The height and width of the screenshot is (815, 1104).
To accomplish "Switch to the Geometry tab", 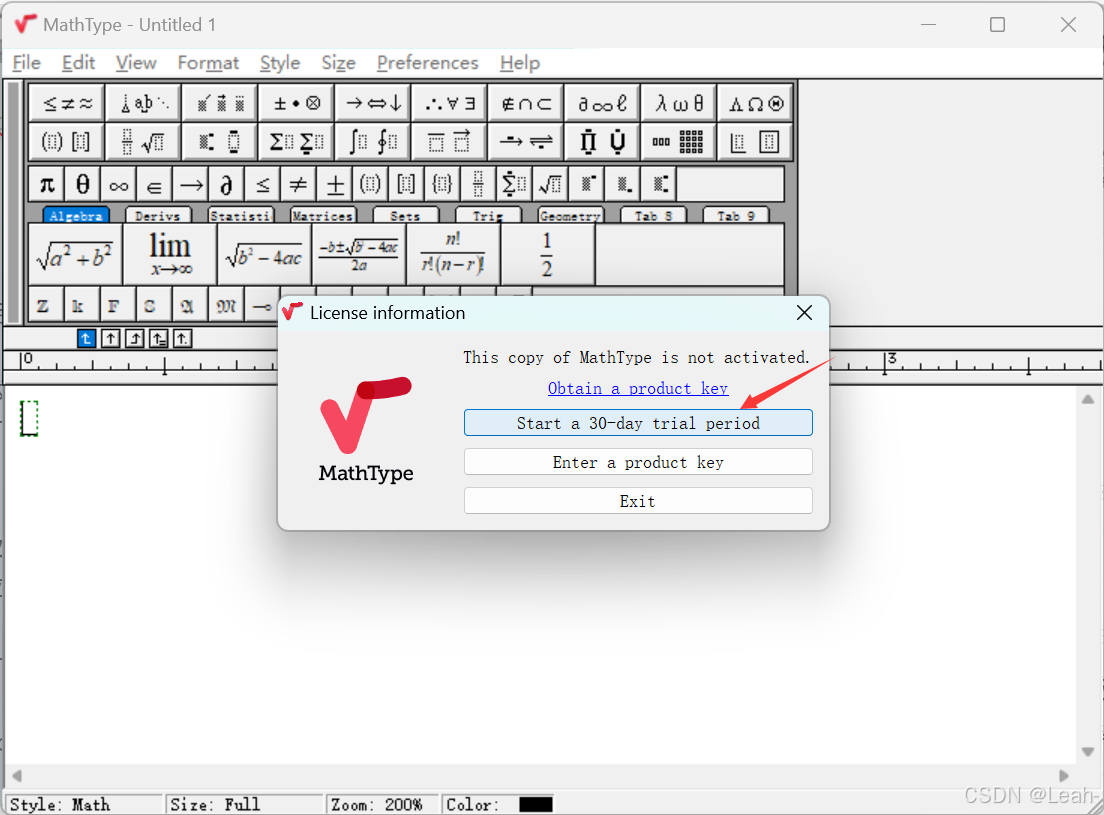I will click(x=570, y=215).
